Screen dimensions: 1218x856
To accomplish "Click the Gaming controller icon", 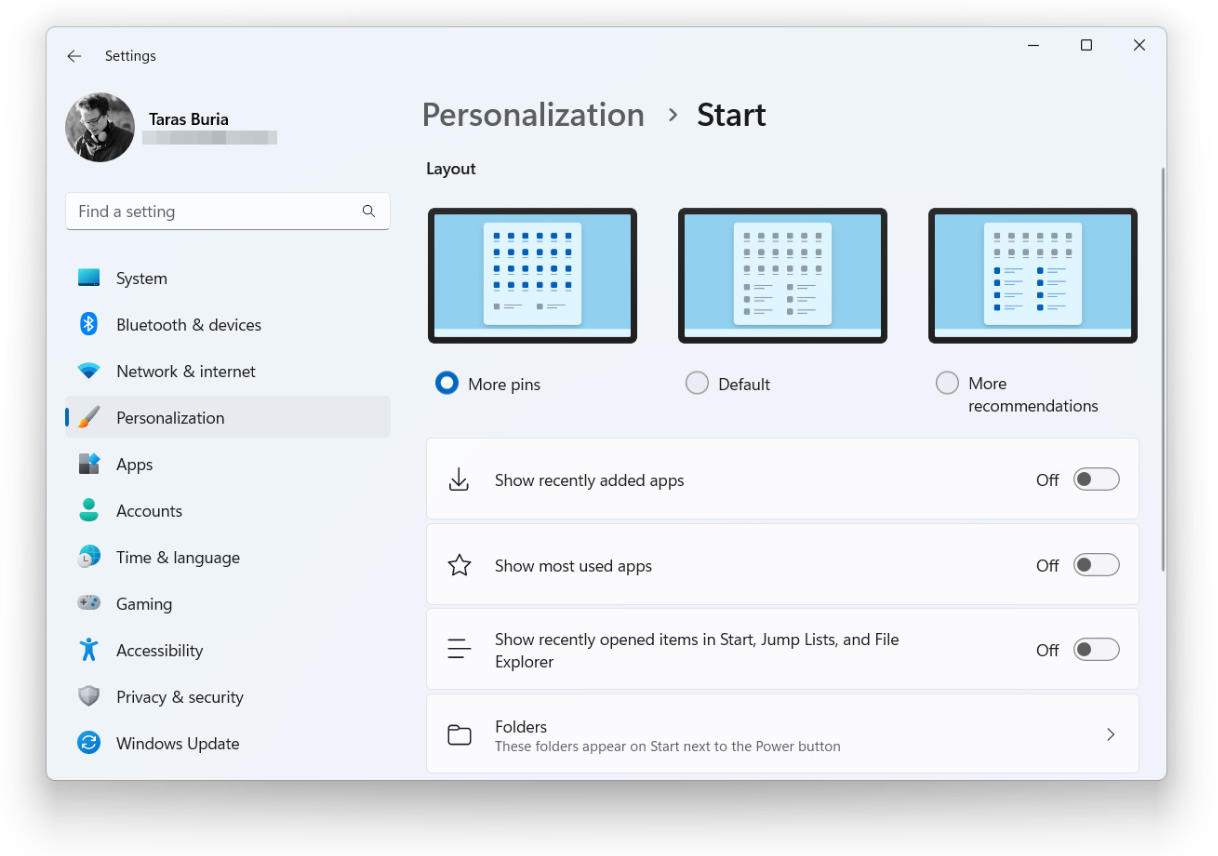I will [x=89, y=604].
